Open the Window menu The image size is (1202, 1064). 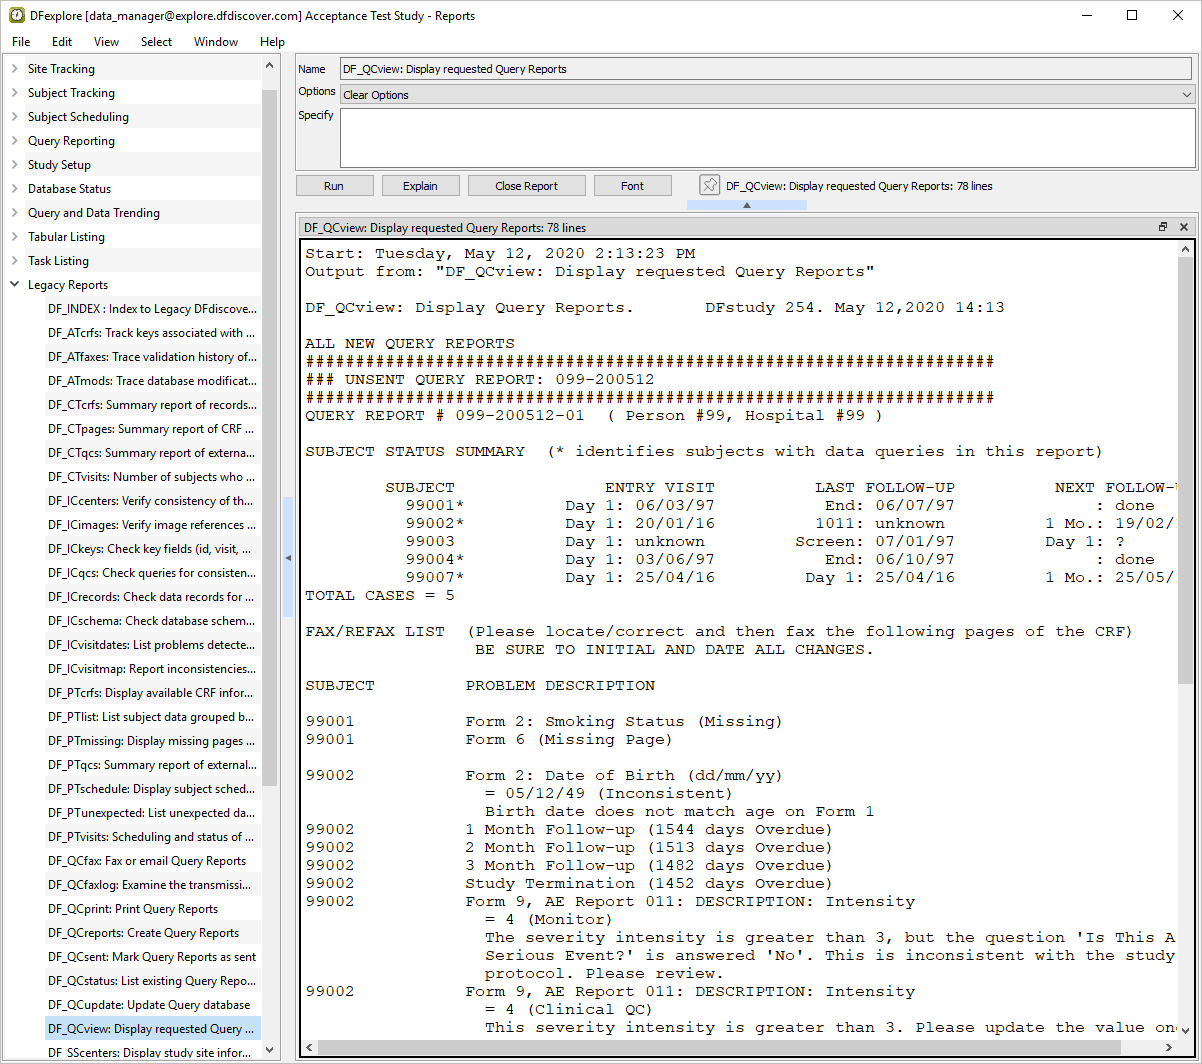click(x=216, y=42)
